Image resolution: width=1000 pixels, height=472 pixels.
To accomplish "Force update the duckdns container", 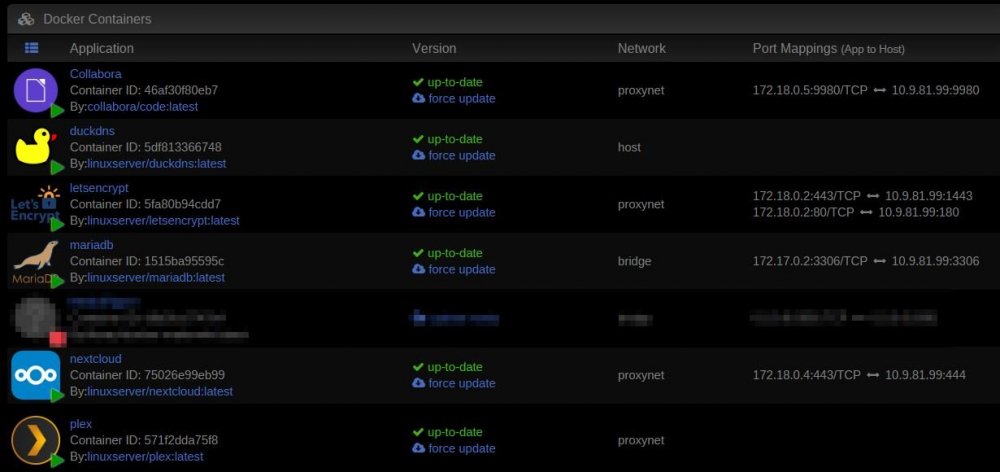I will click(453, 156).
